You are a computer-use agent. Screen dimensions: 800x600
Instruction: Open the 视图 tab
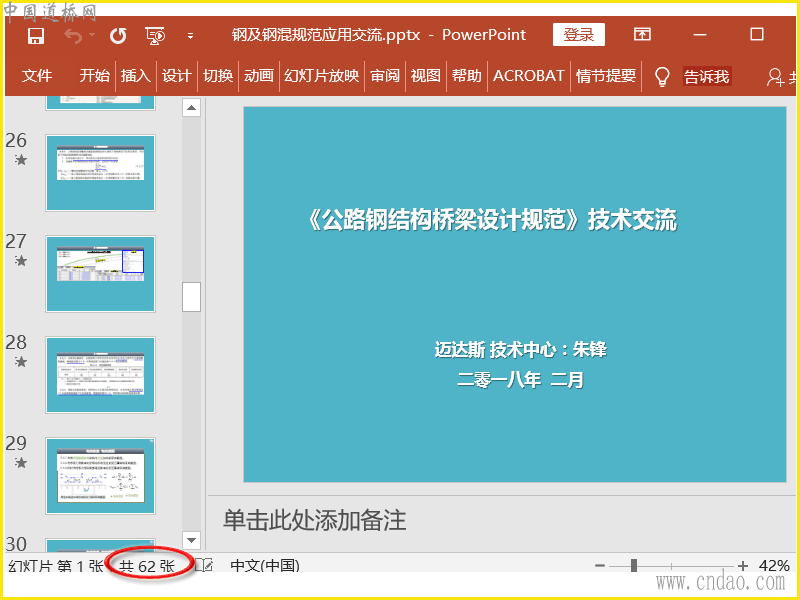pyautogui.click(x=426, y=76)
